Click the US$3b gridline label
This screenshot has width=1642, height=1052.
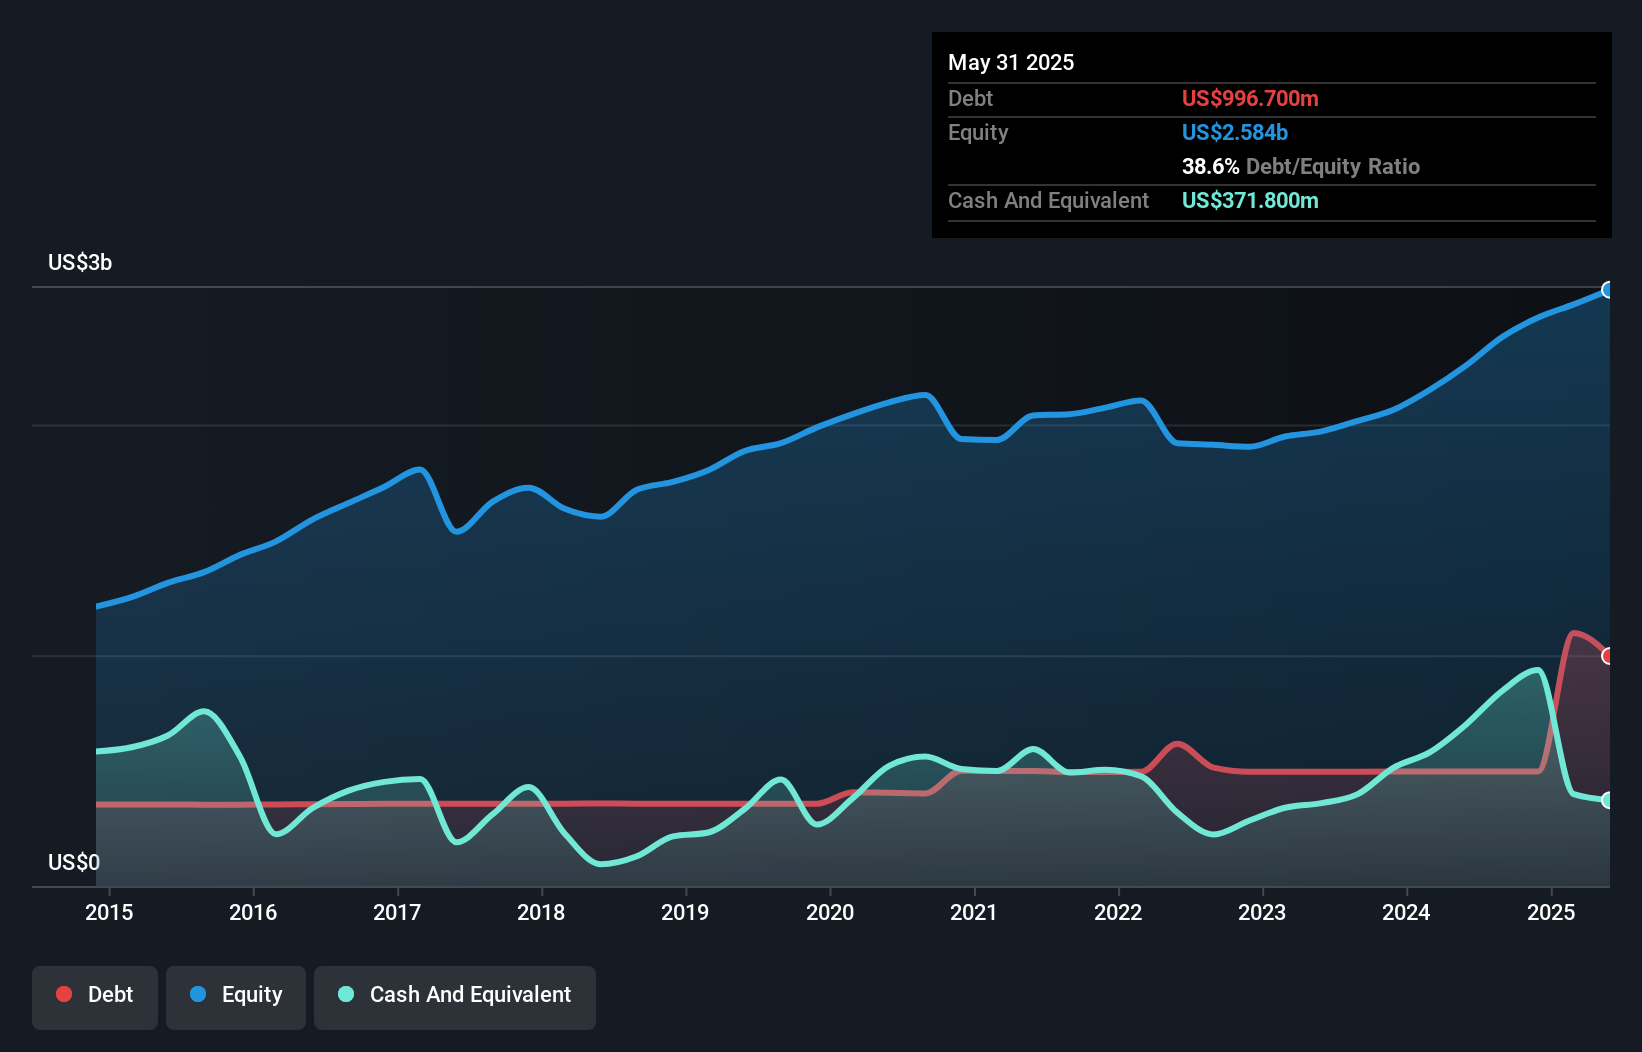[80, 262]
